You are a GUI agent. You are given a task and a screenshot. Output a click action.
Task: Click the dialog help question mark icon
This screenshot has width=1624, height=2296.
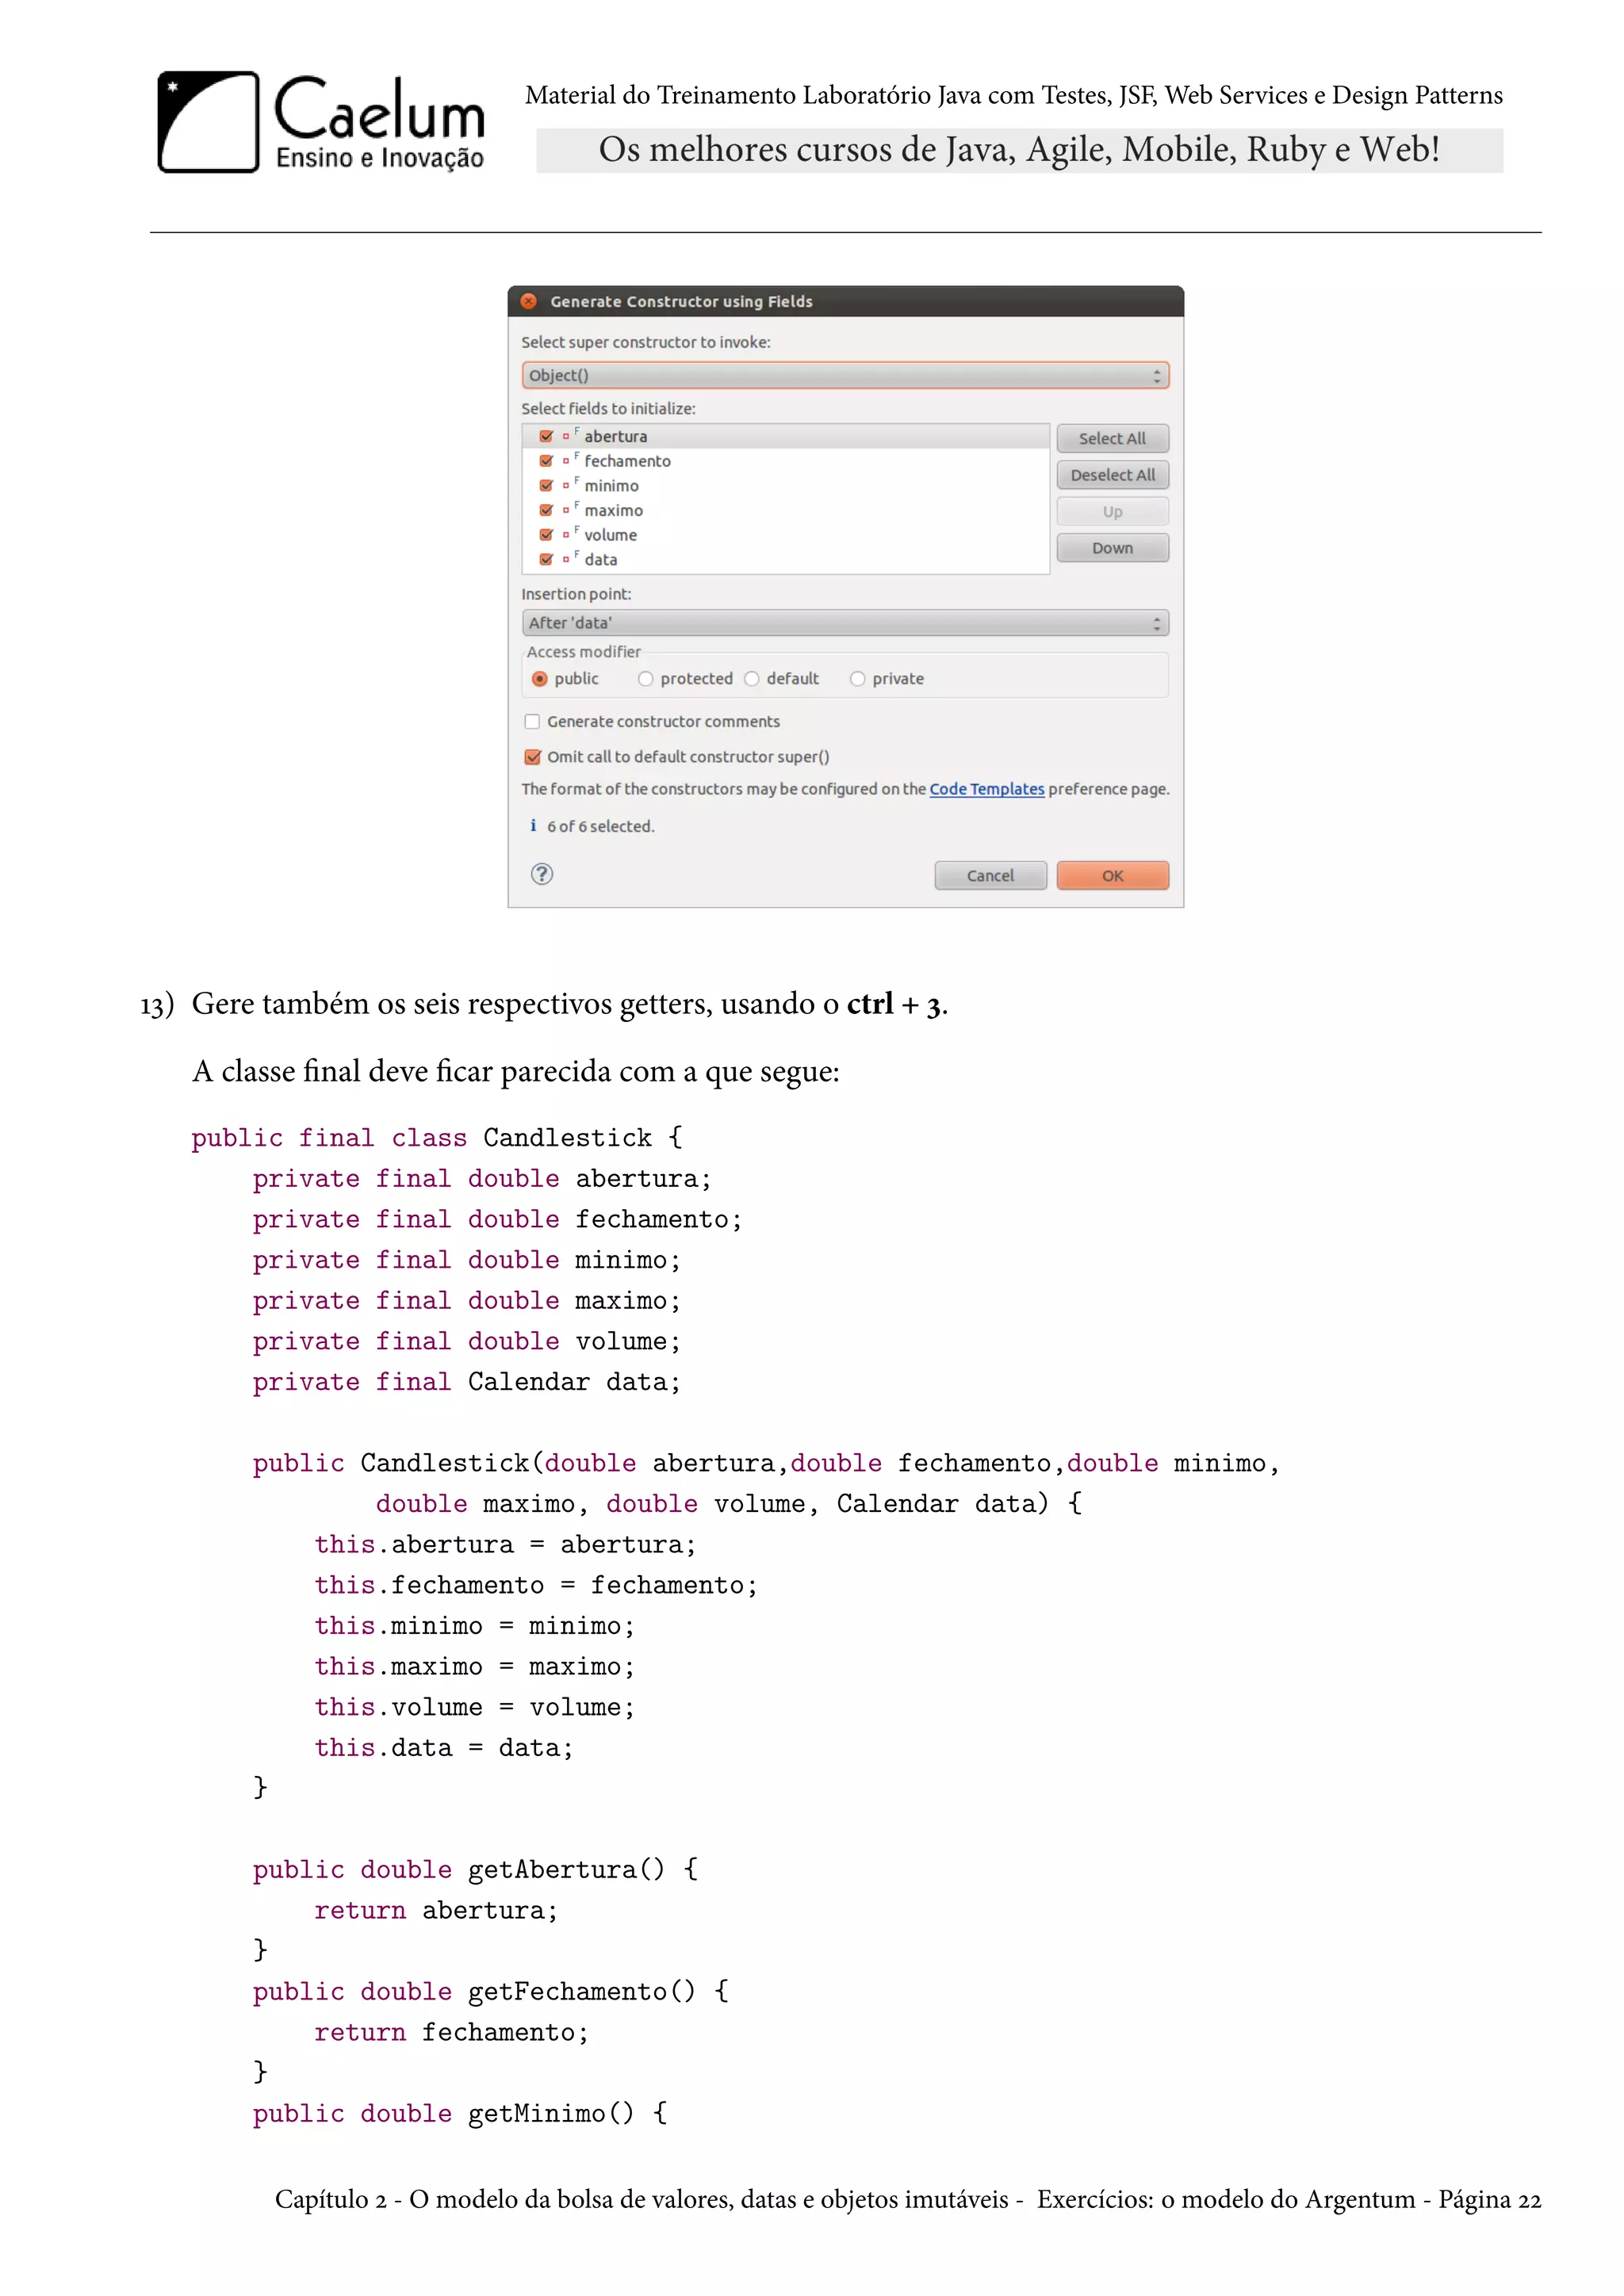click(542, 874)
